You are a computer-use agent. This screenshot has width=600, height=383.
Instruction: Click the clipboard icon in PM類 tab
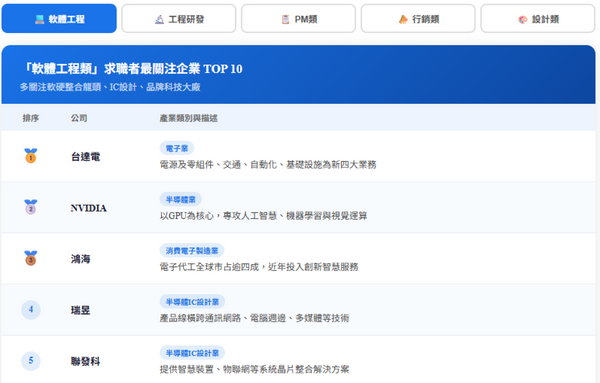pyautogui.click(x=285, y=19)
